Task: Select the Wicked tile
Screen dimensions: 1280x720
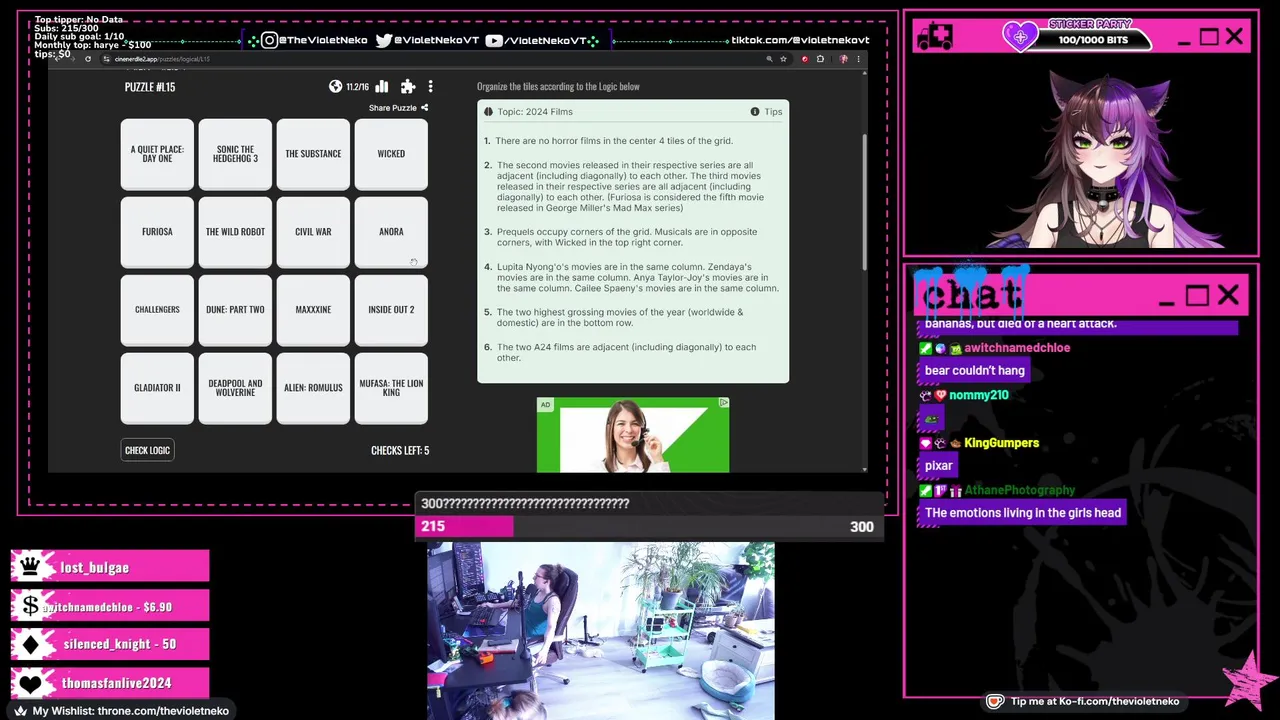Action: coord(391,154)
